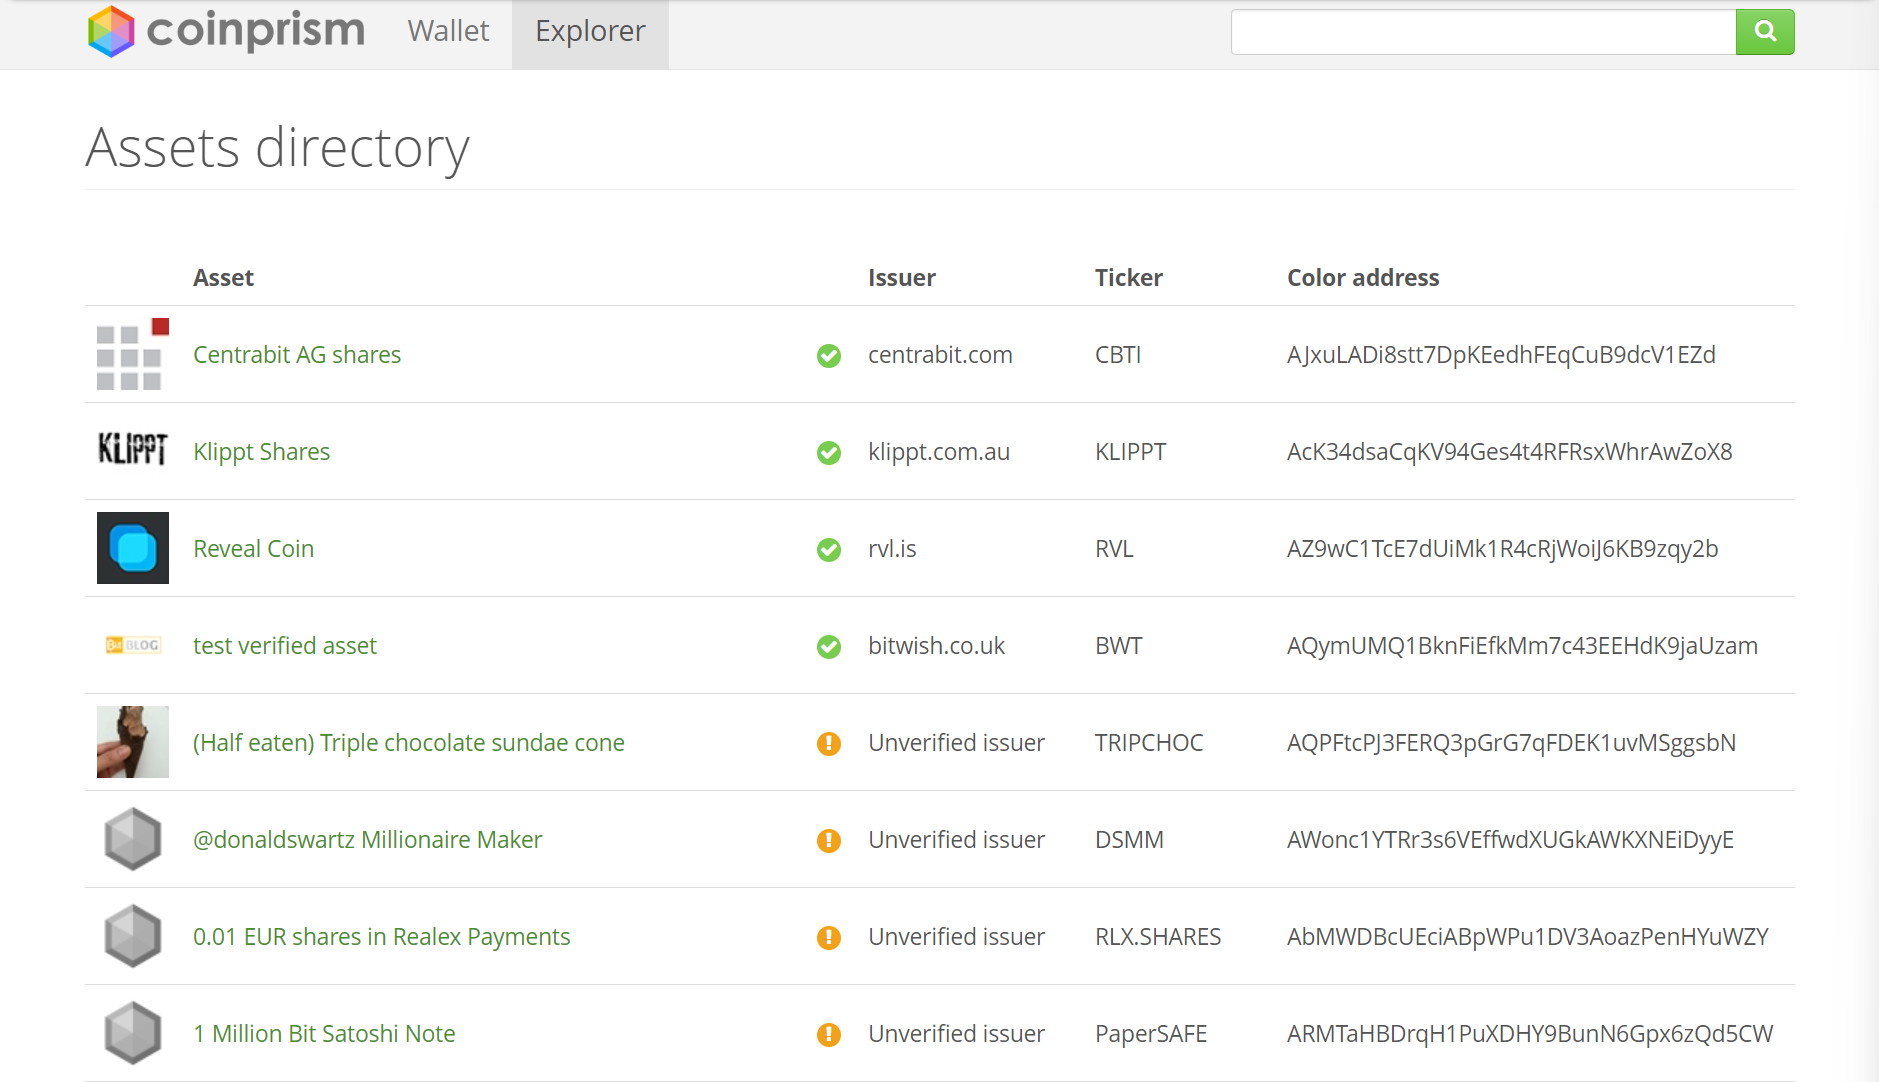Click the orange warning icon for PaperSAFE
1879x1082 pixels.
point(829,1035)
